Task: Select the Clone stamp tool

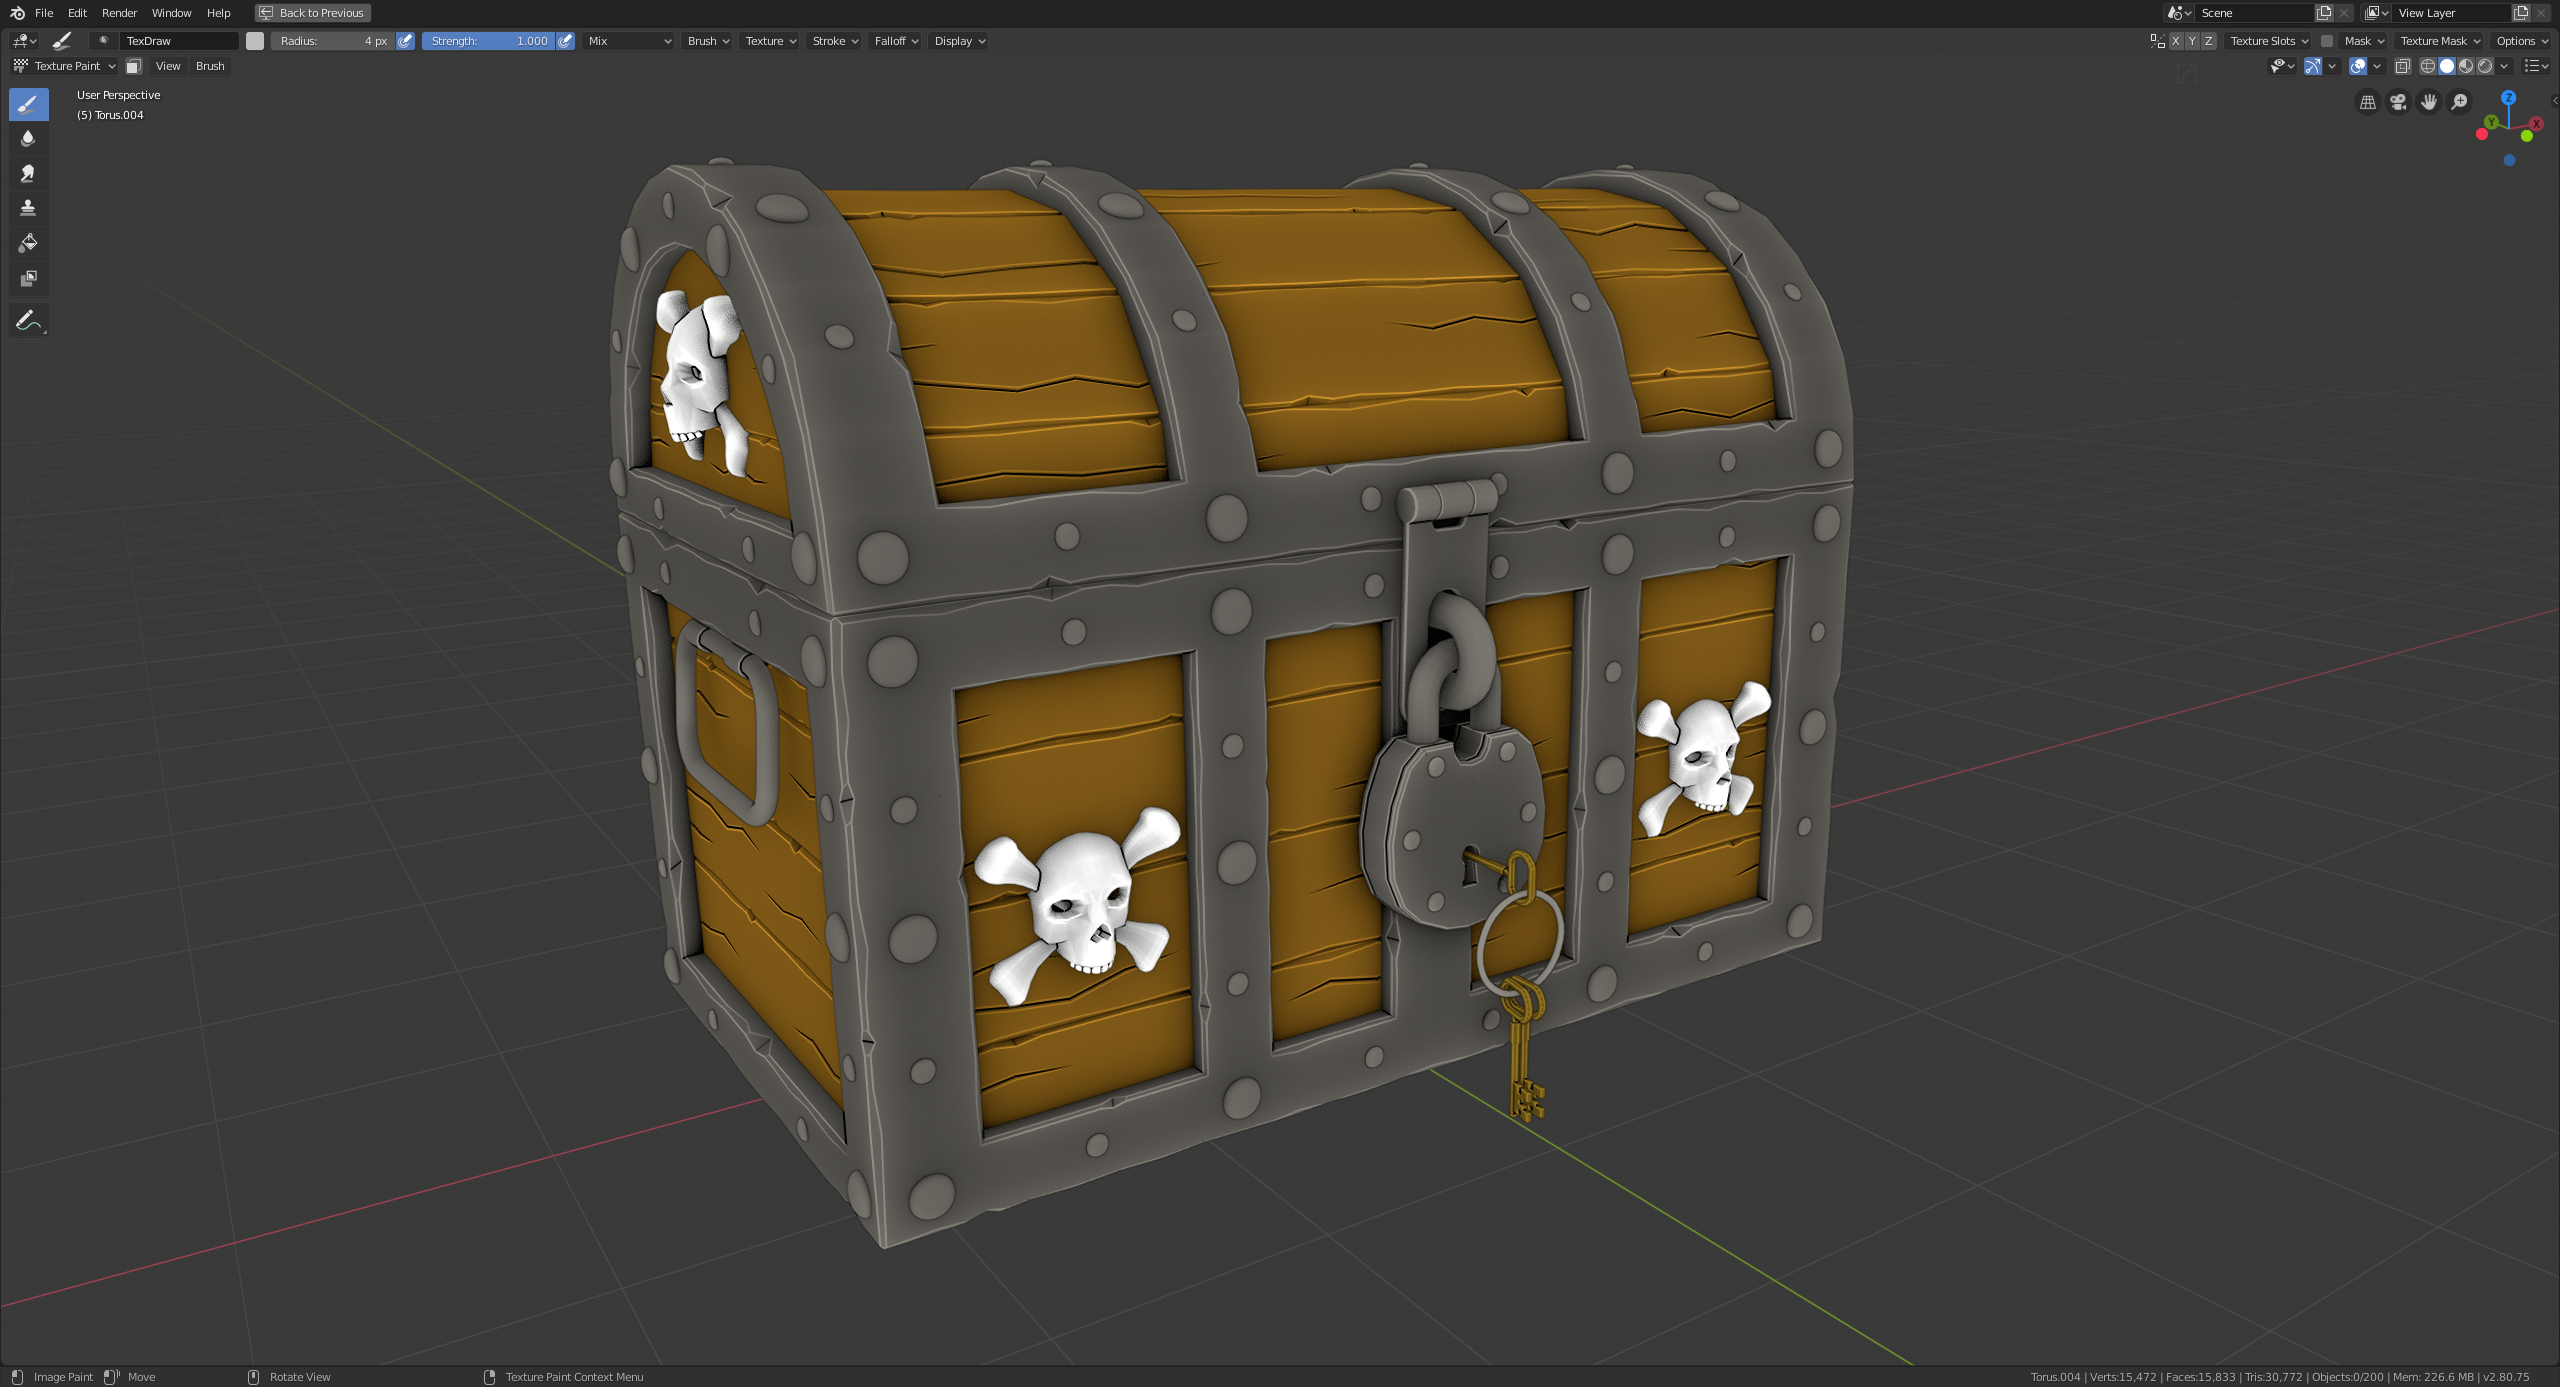Action: point(28,208)
